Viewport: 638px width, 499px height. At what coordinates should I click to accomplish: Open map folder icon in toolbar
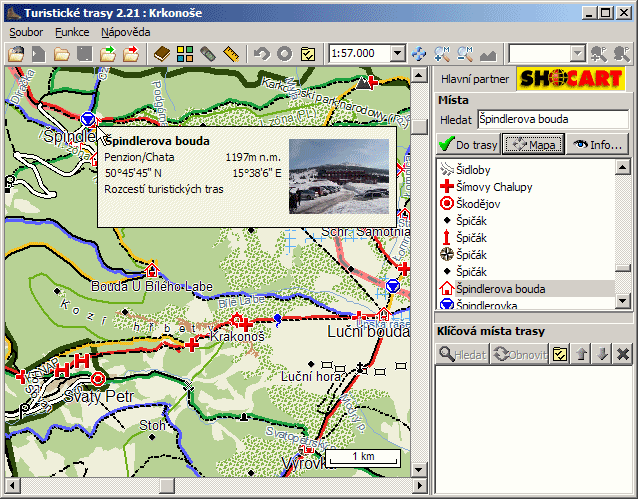coord(16,54)
